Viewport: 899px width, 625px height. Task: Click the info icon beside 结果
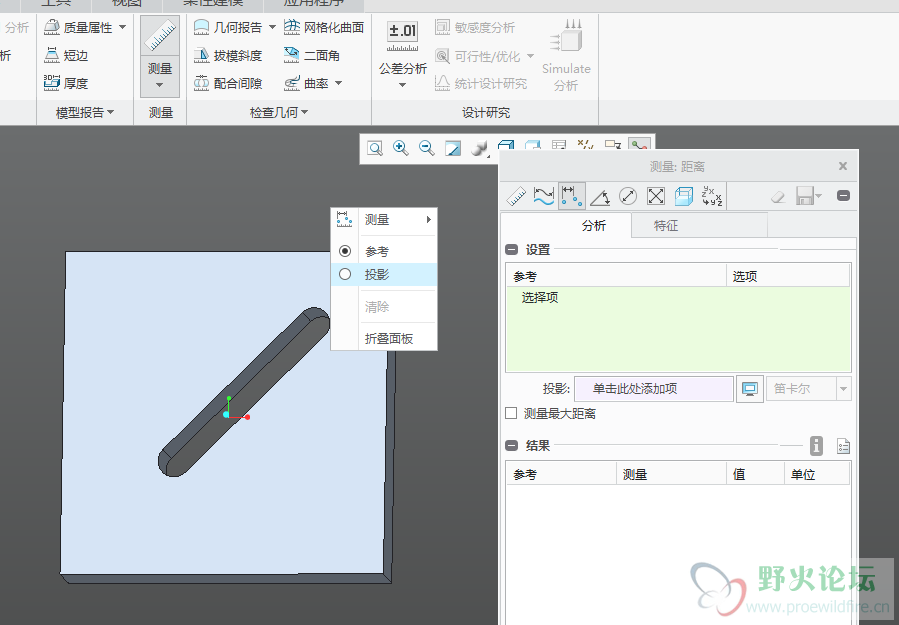[x=816, y=446]
